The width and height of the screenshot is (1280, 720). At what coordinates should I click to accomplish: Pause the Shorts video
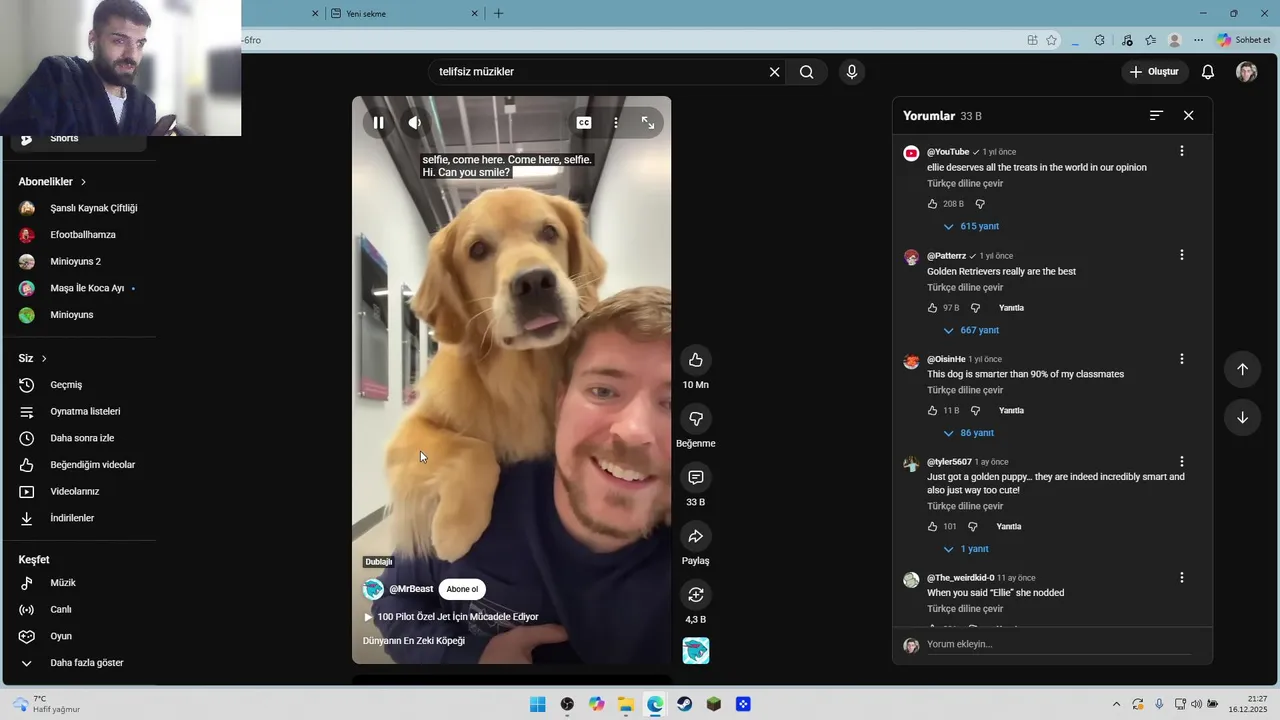pyautogui.click(x=378, y=123)
